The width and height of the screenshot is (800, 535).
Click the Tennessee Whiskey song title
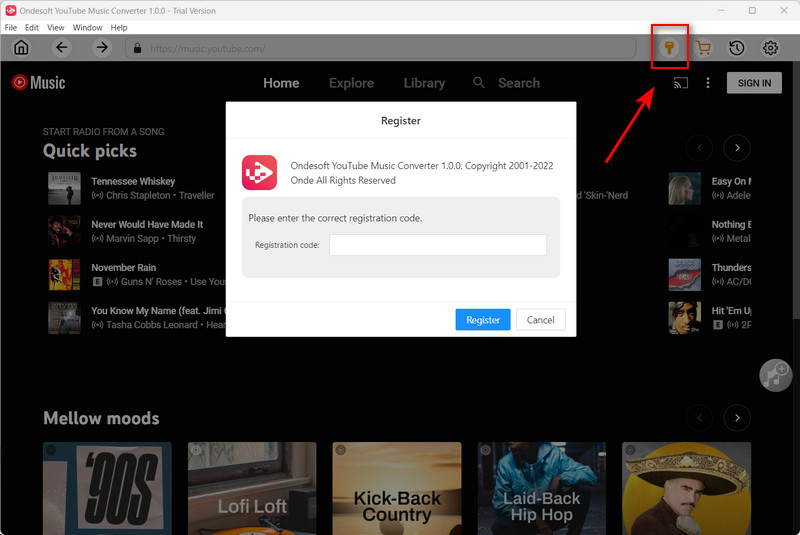133,181
